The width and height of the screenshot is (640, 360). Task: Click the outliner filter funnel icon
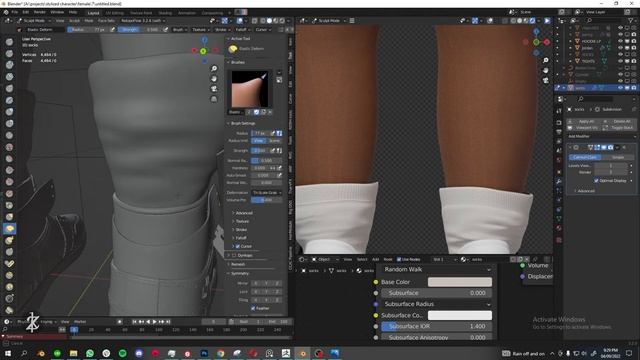click(631, 20)
